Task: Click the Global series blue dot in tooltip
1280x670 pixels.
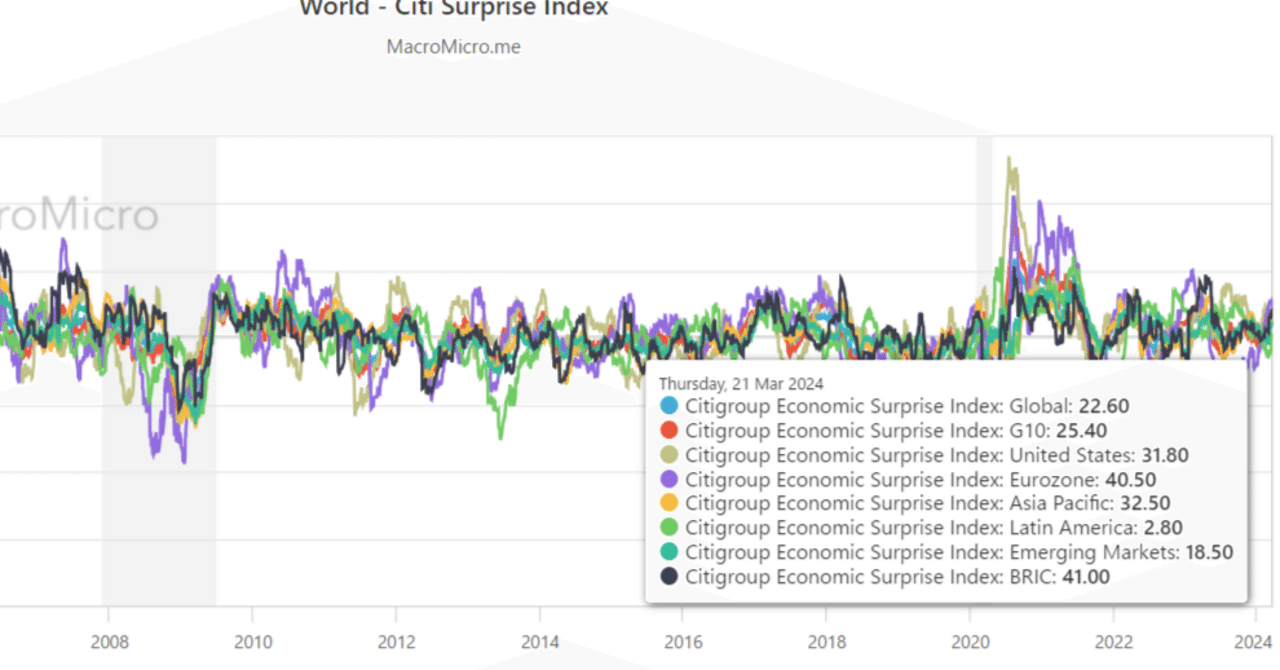Action: tap(669, 406)
